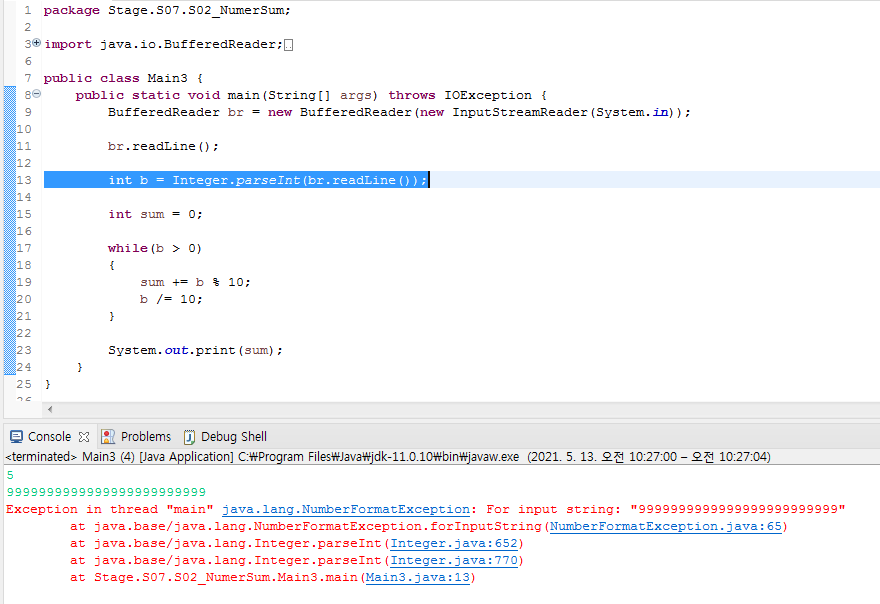Click the console input '5' line
The height and width of the screenshot is (604, 880).
pyautogui.click(x=10, y=475)
